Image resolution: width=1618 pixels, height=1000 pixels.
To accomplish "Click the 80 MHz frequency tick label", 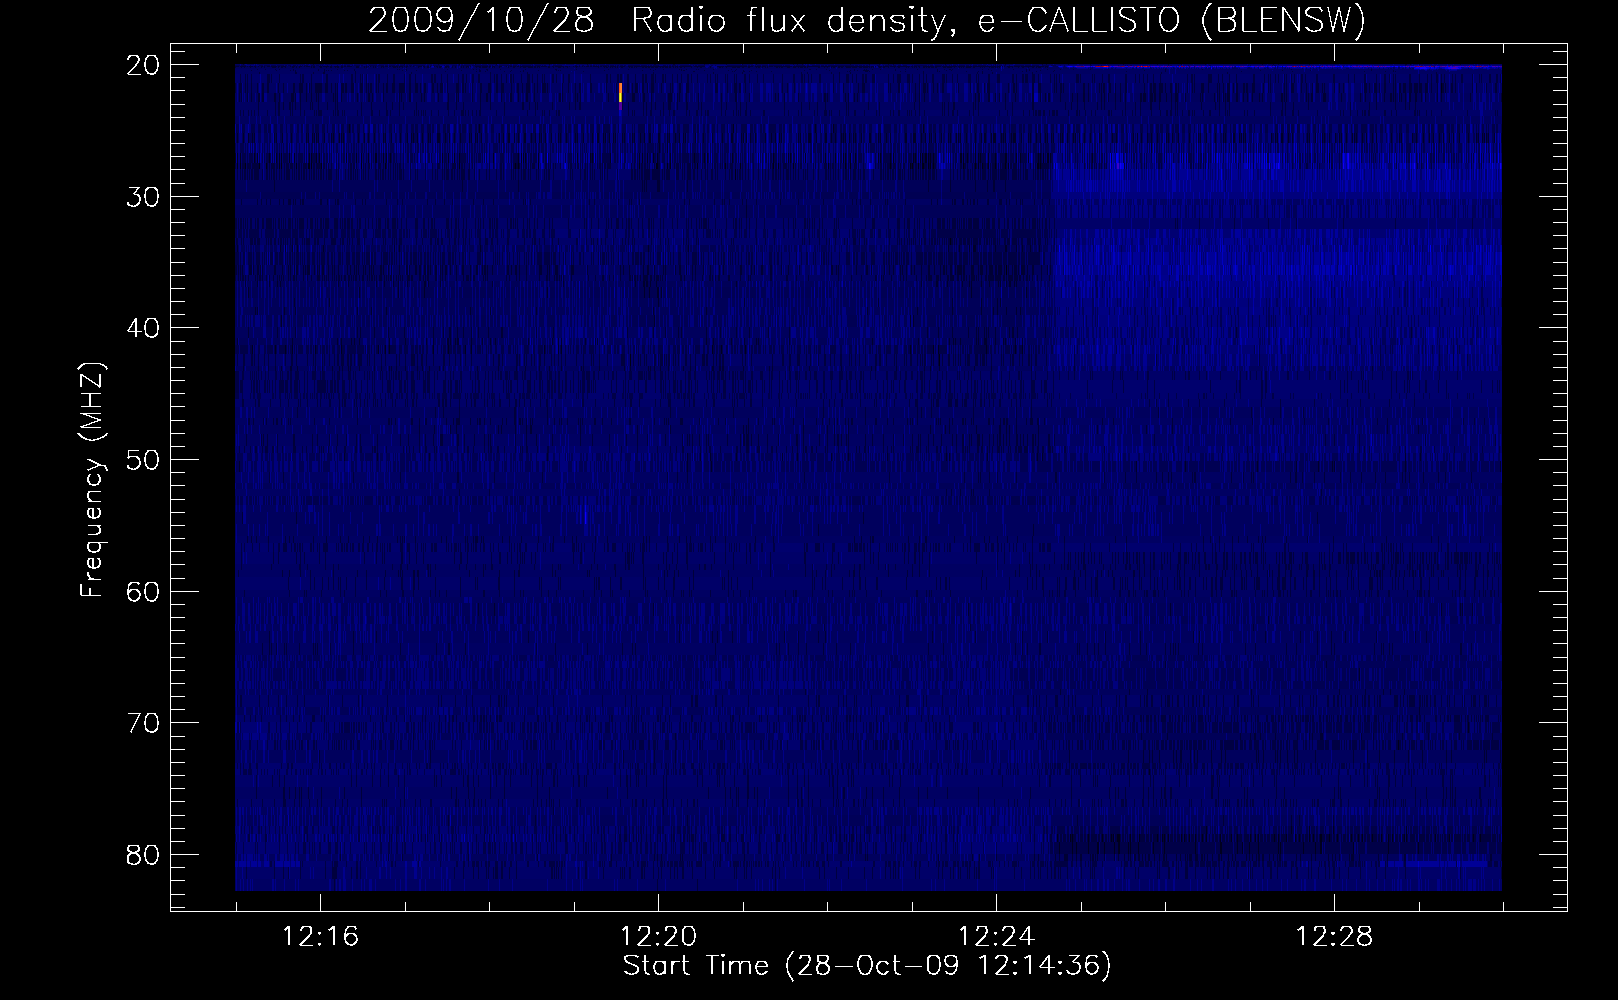I will click(x=141, y=854).
